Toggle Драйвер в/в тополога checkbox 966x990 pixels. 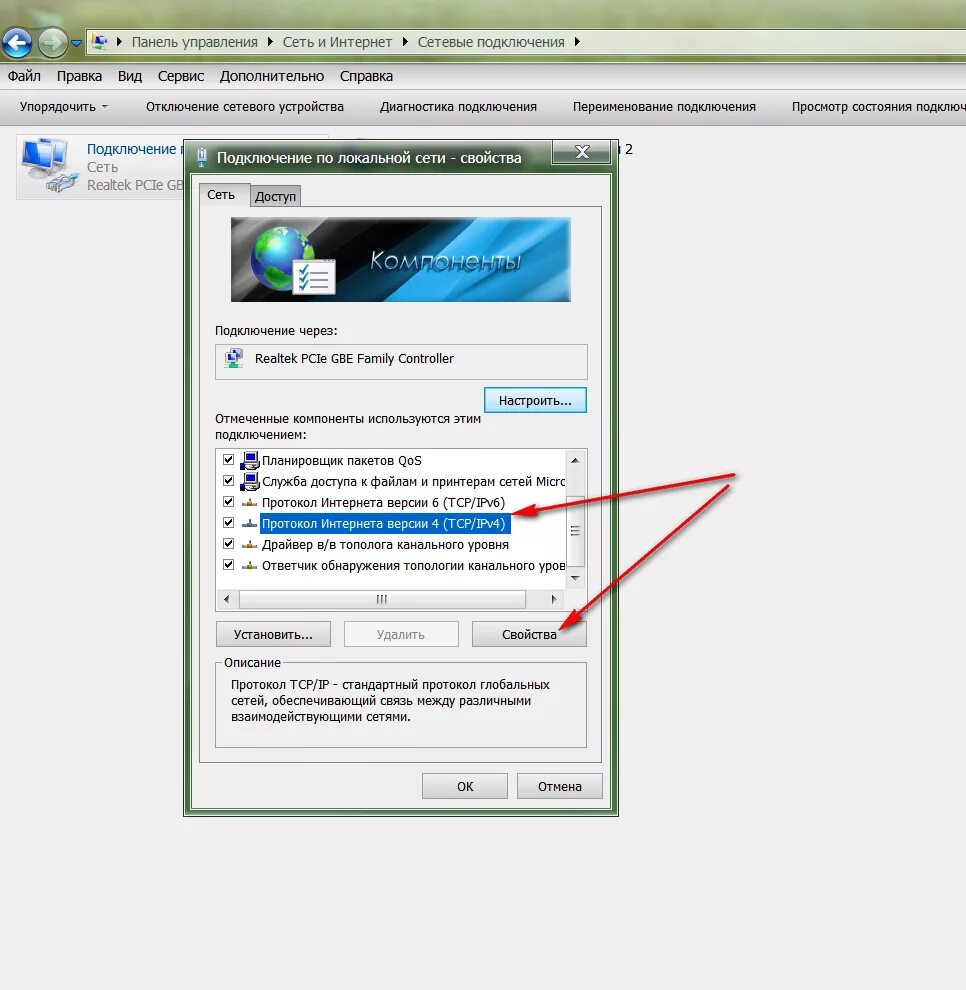229,544
